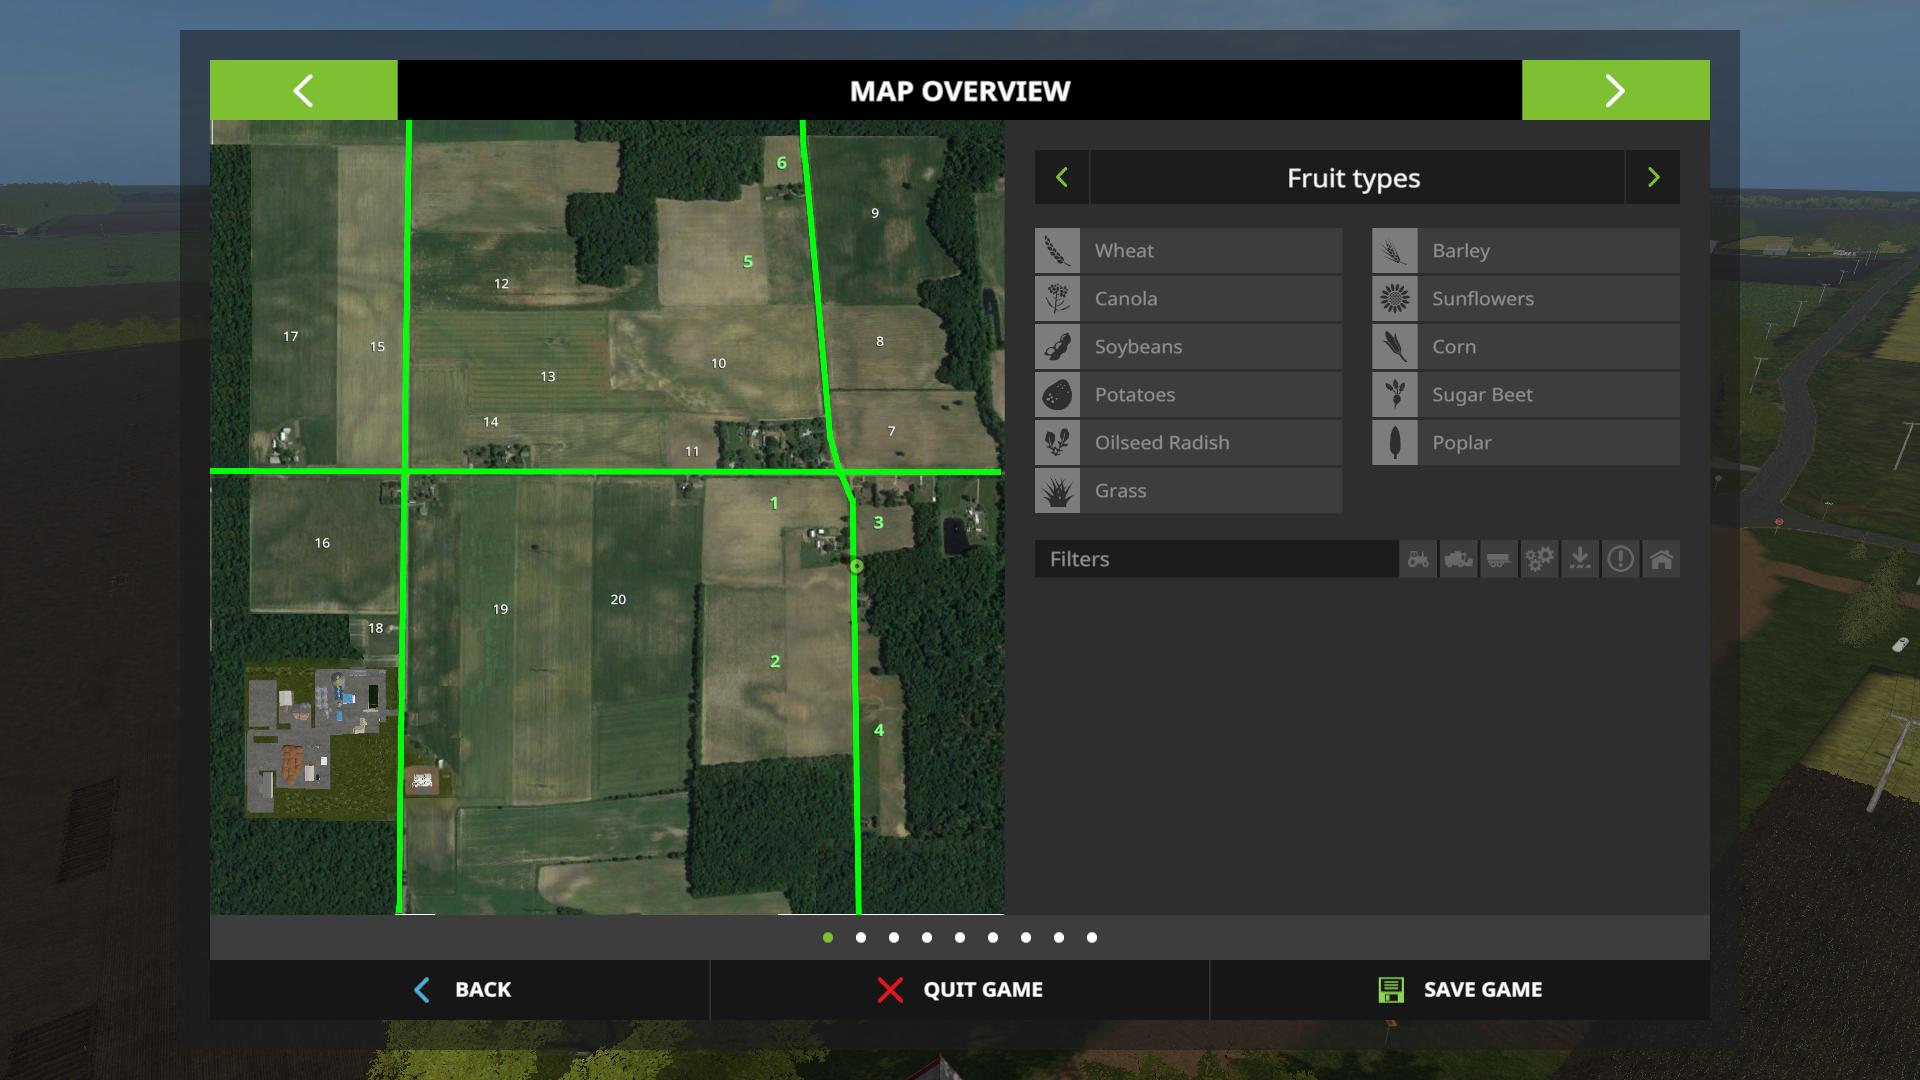Viewport: 1920px width, 1080px height.
Task: Toggle Sunflowers fruit type overlay
Action: 1525,299
